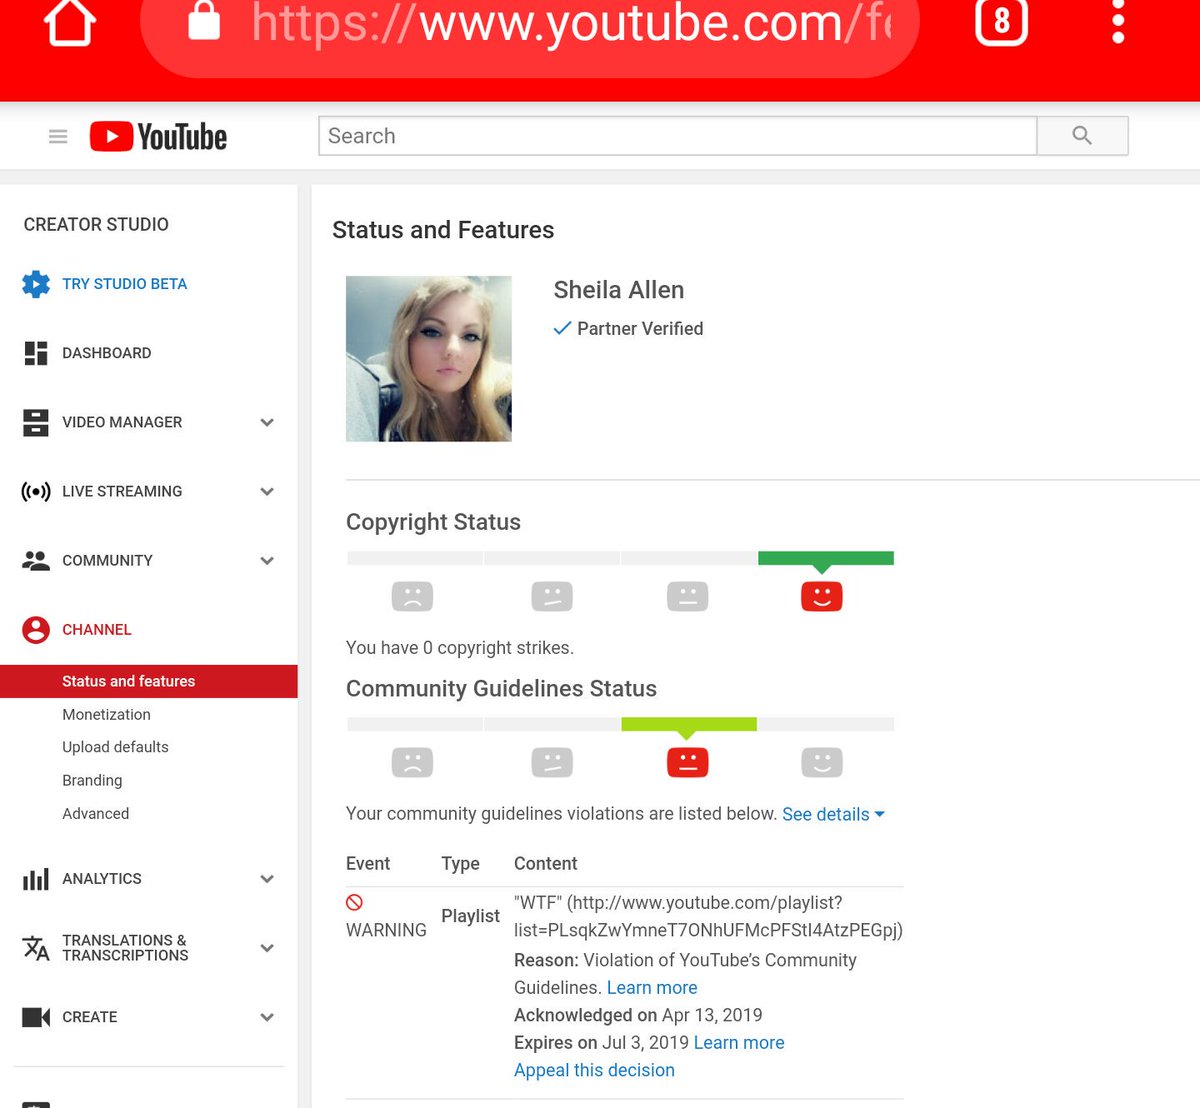Click the Translations language icon

click(x=36, y=948)
